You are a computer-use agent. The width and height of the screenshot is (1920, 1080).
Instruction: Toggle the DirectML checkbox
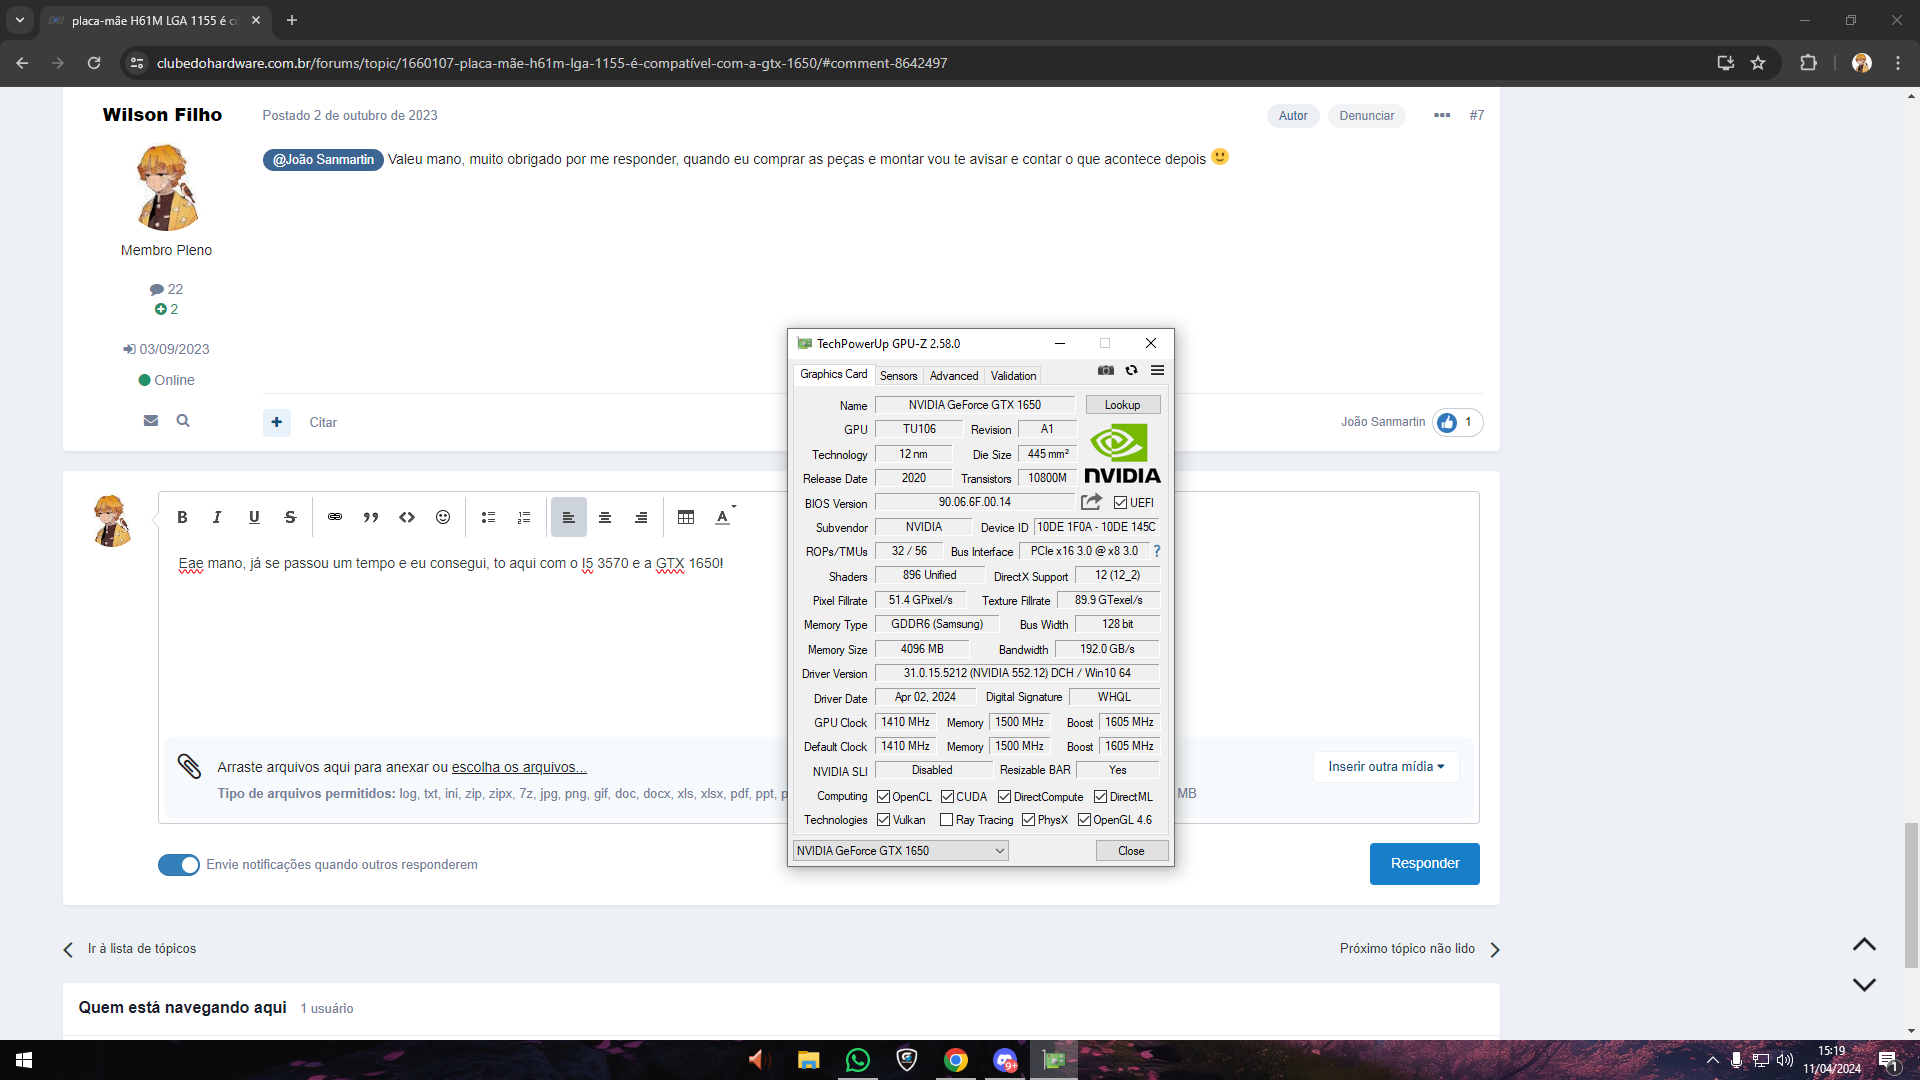click(1100, 797)
